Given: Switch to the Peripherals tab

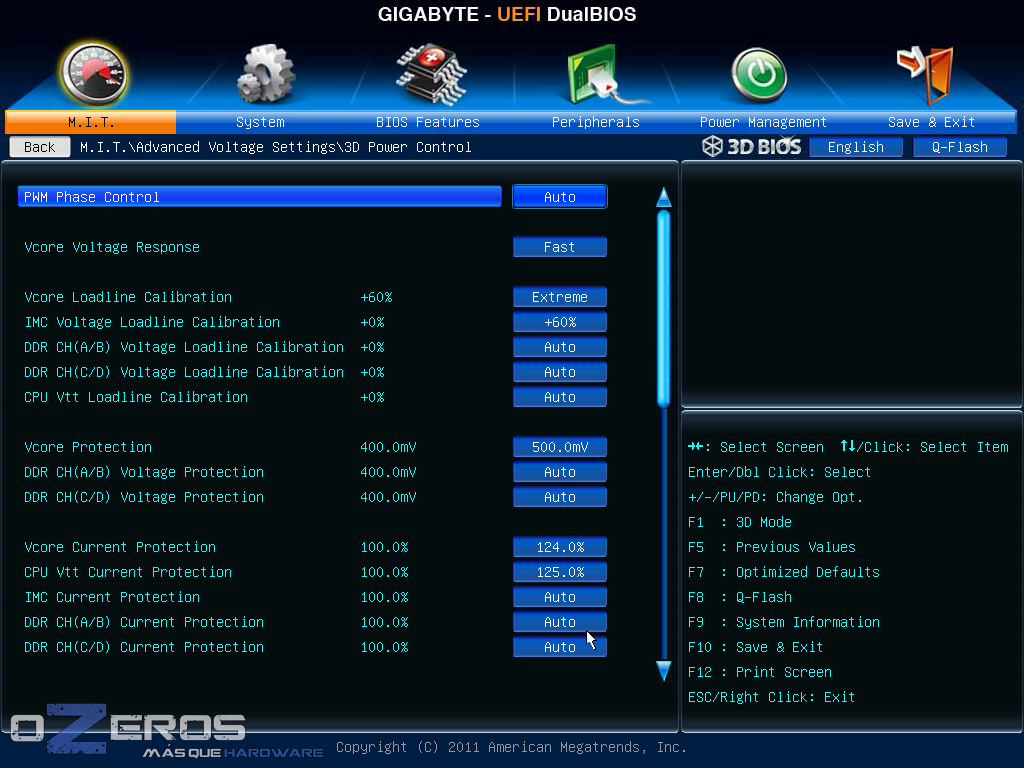Looking at the screenshot, I should (x=595, y=122).
